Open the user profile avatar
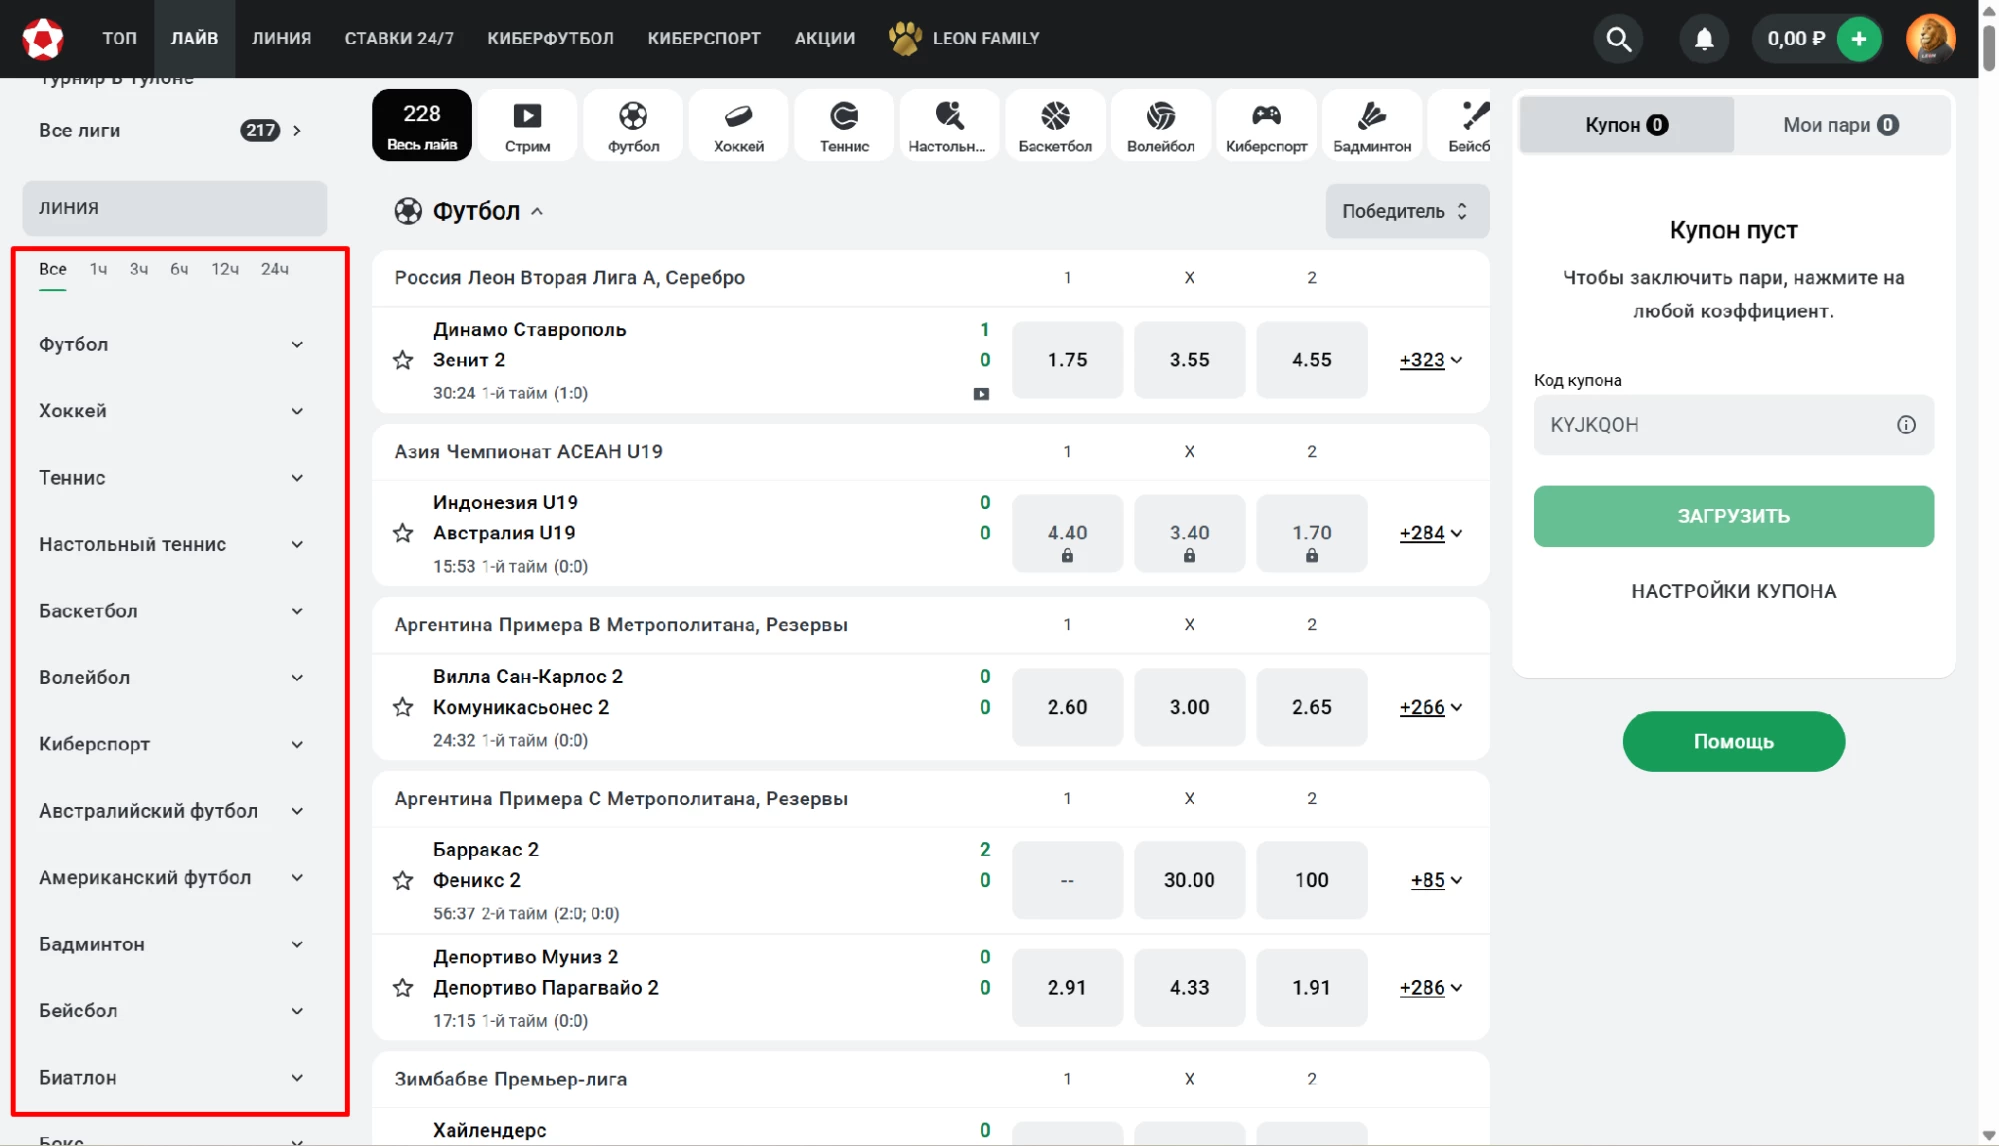 (1930, 39)
